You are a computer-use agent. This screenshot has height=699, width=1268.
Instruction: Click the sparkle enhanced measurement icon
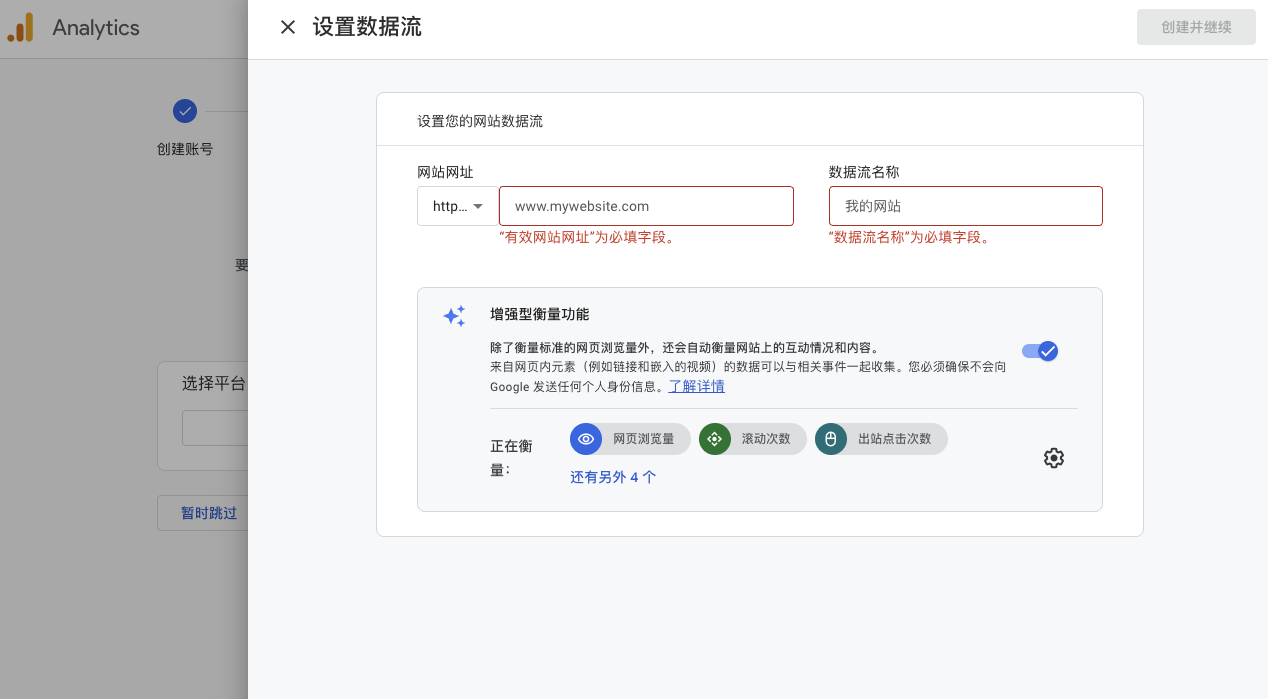click(x=454, y=316)
